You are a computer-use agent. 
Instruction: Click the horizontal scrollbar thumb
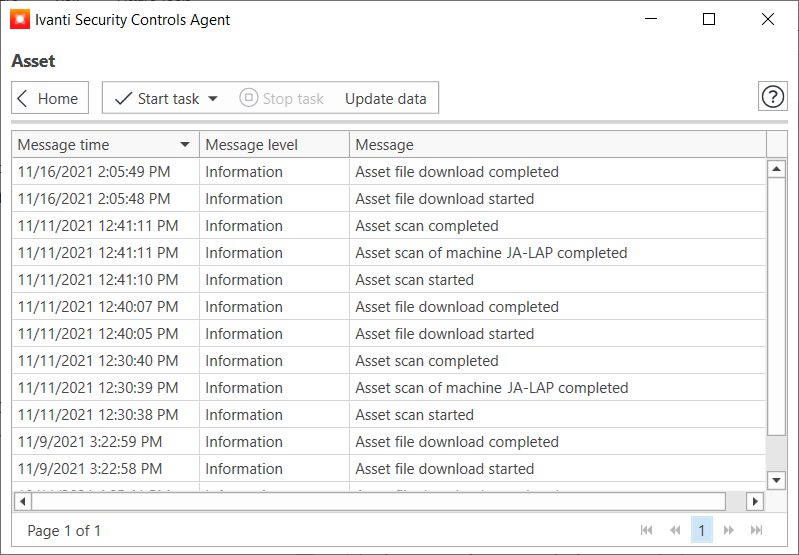[379, 501]
